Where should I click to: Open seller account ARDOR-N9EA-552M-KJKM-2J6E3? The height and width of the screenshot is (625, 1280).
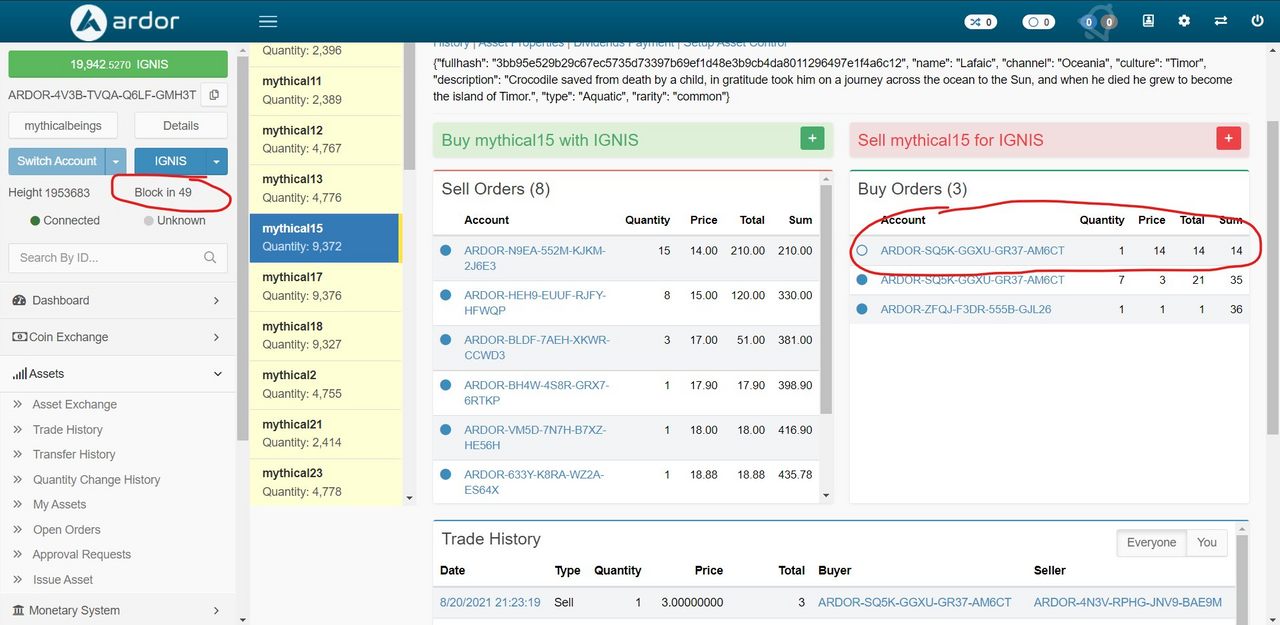pyautogui.click(x=535, y=258)
